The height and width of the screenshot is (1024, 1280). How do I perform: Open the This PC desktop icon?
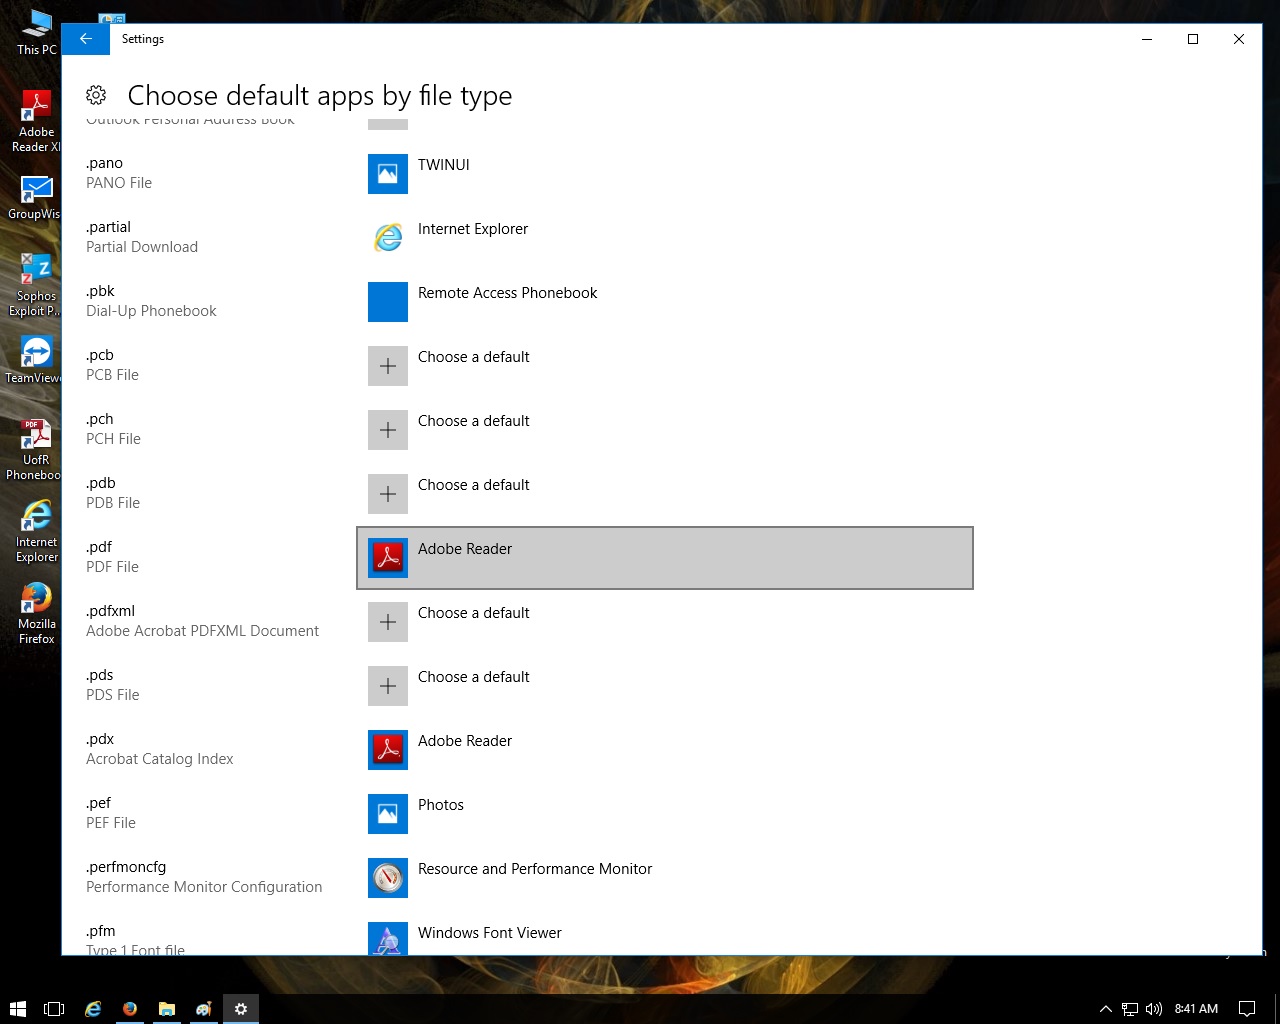36,32
